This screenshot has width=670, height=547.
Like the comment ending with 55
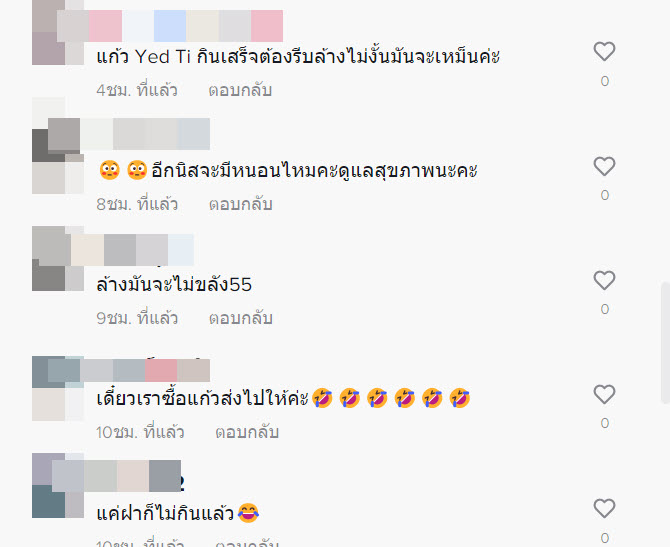coord(604,280)
